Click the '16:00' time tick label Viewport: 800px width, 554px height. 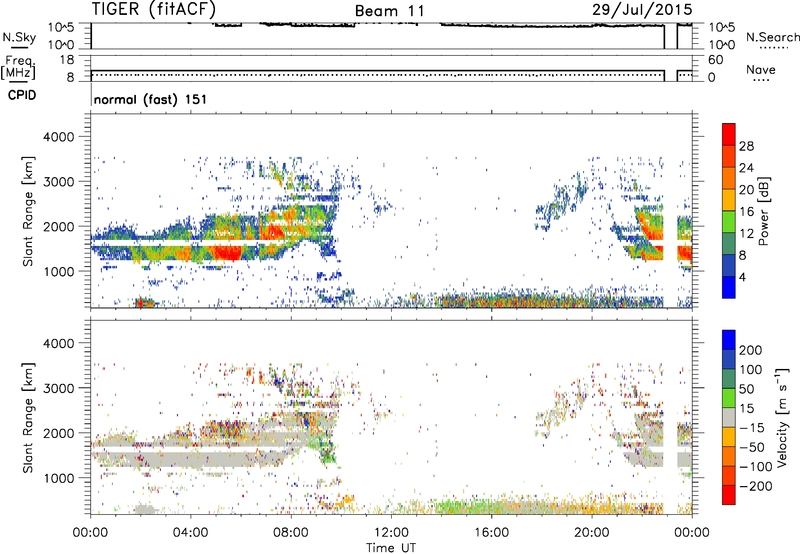pyautogui.click(x=491, y=533)
